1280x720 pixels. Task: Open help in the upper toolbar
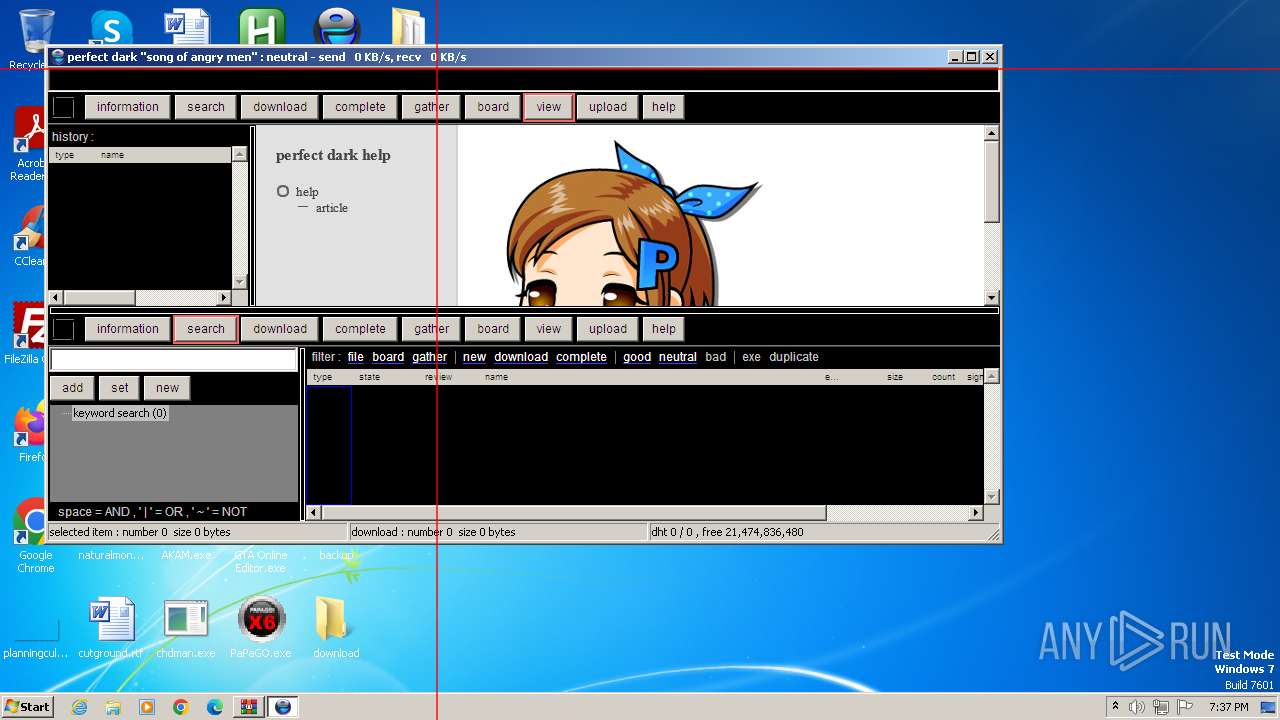pos(664,107)
